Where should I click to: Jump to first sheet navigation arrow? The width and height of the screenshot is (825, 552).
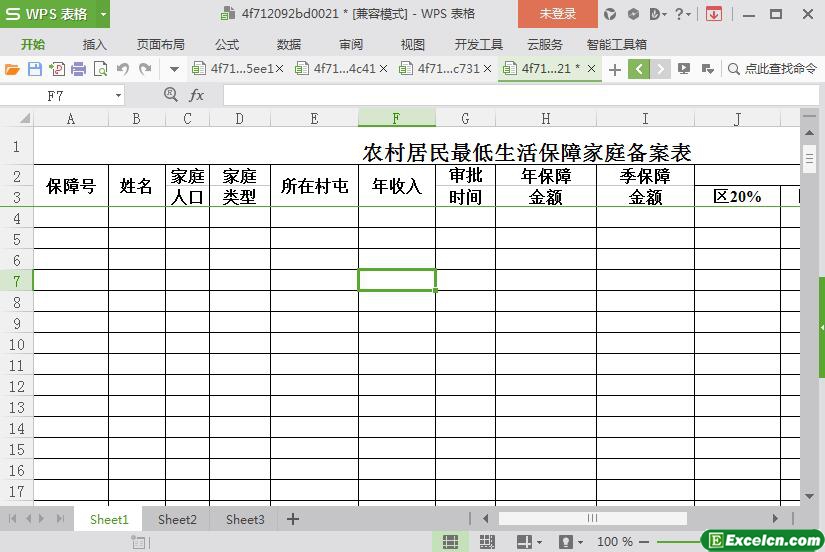(12, 519)
